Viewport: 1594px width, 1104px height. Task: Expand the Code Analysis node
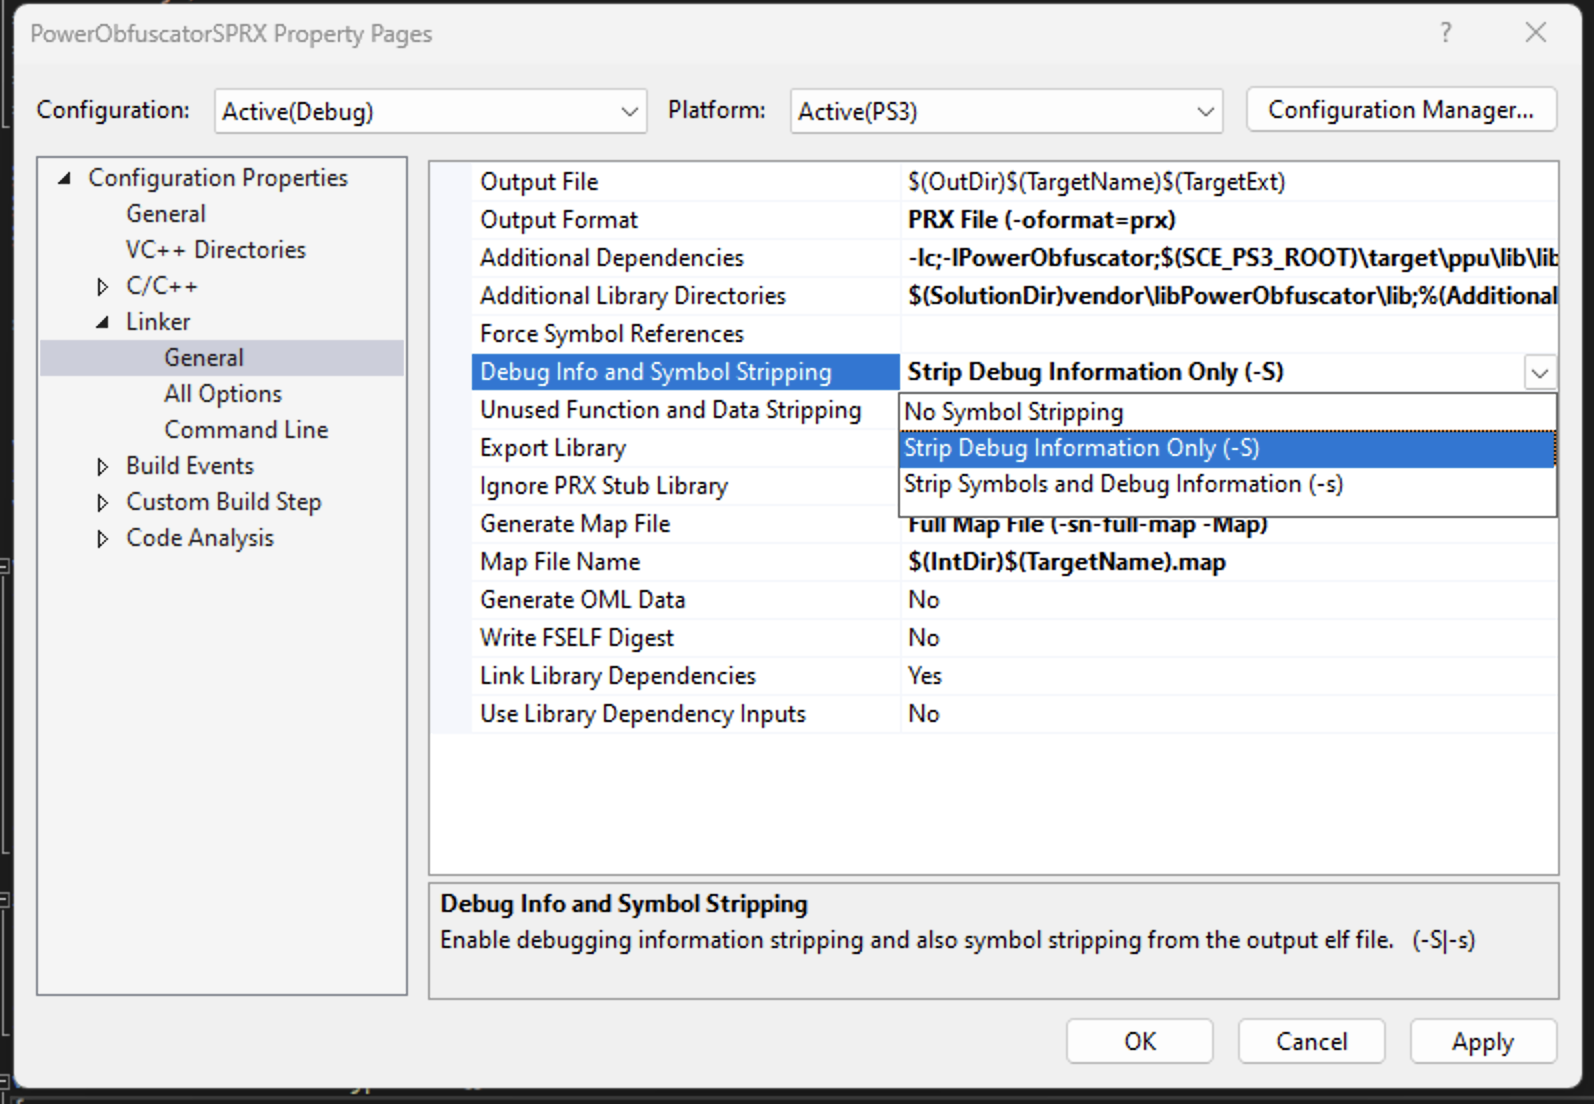coord(102,539)
